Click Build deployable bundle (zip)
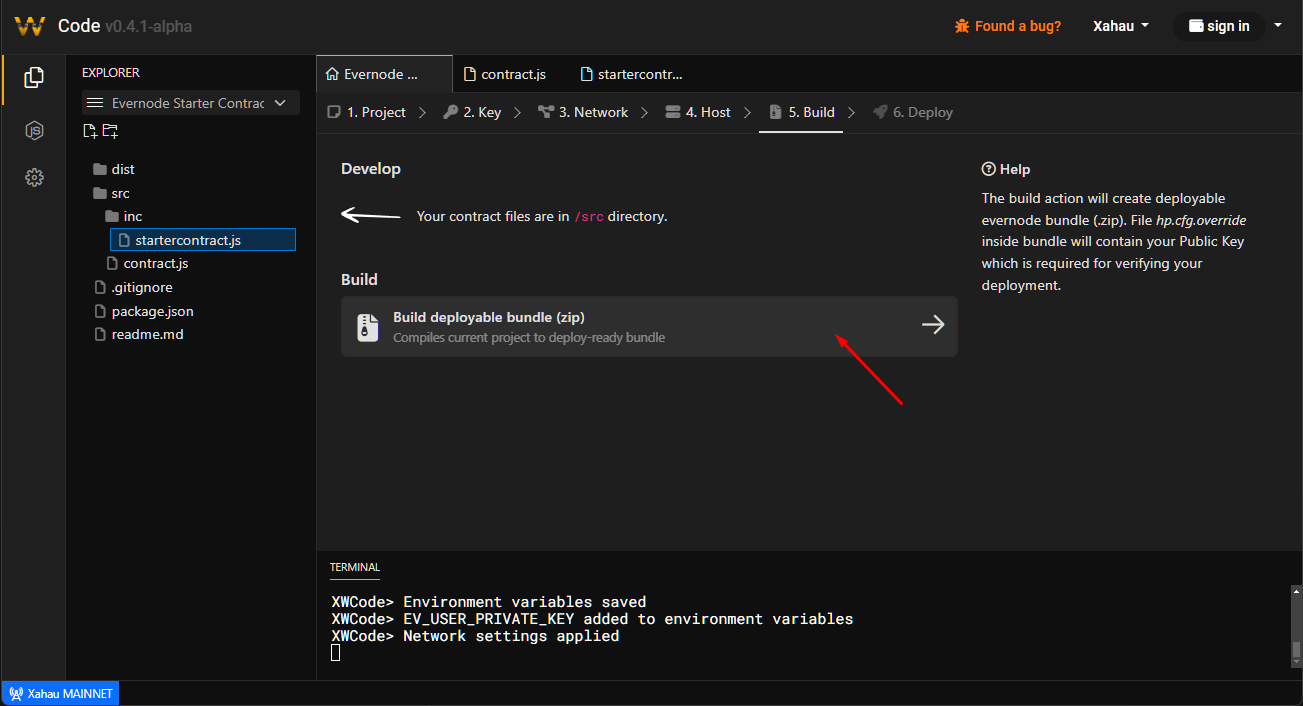 649,326
